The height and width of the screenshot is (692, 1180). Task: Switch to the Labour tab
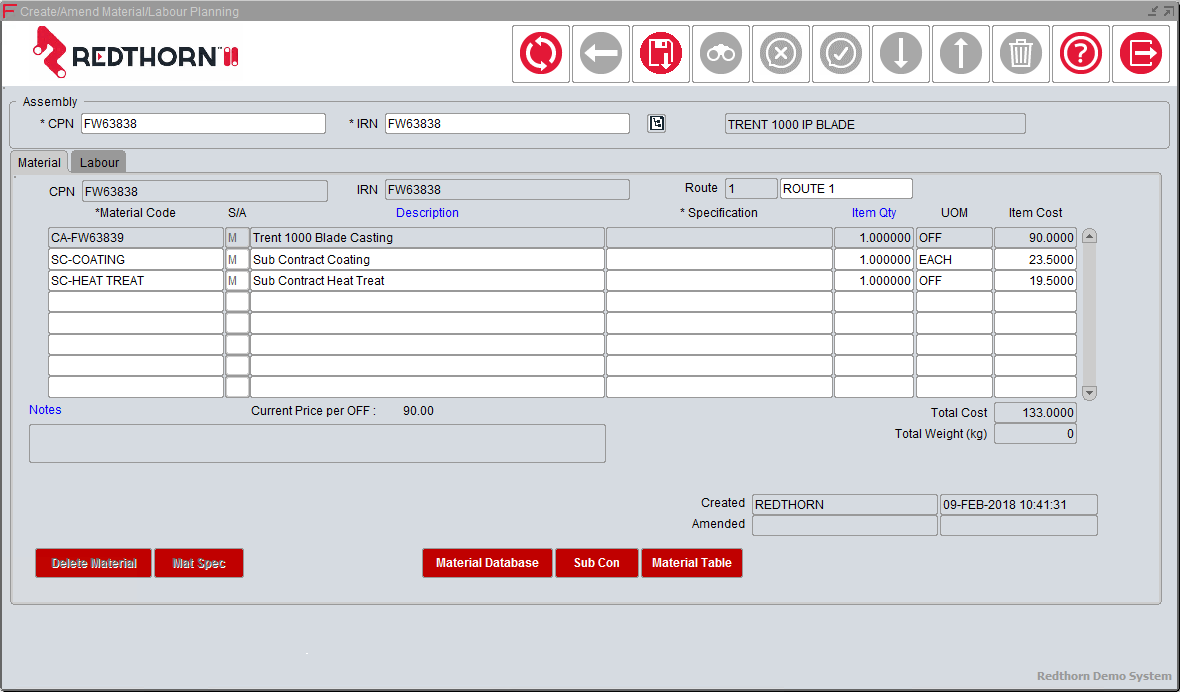98,161
